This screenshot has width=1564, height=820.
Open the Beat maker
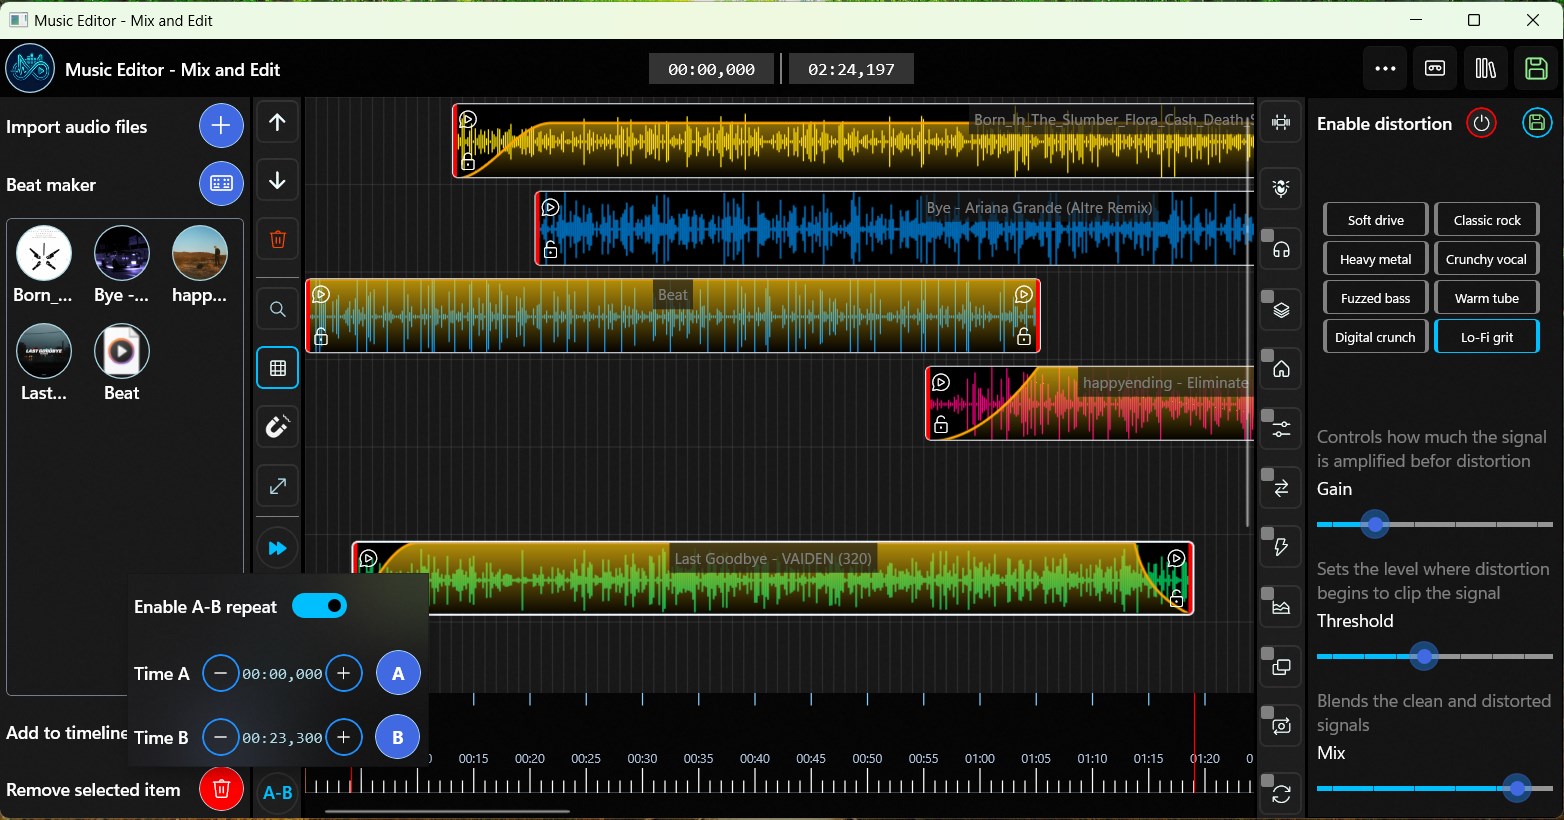221,184
